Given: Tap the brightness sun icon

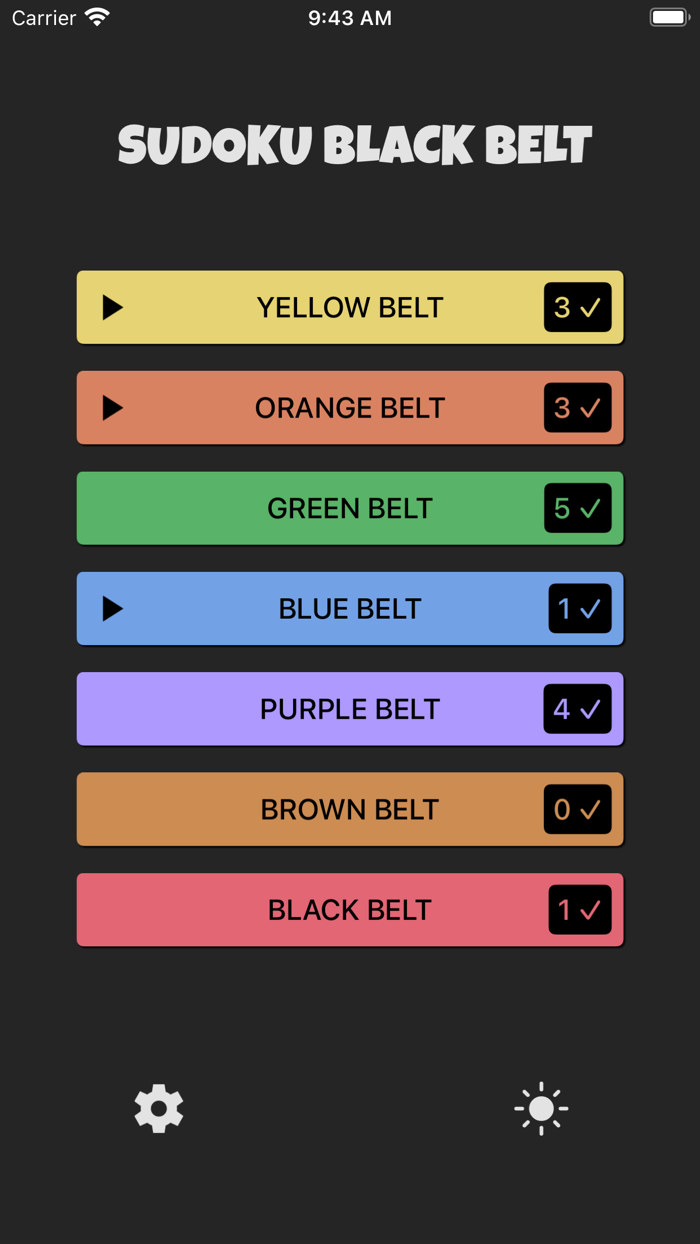Looking at the screenshot, I should tap(540, 1108).
